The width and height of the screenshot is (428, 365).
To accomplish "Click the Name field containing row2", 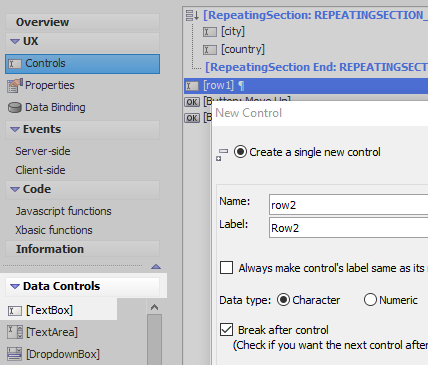I will (348, 205).
